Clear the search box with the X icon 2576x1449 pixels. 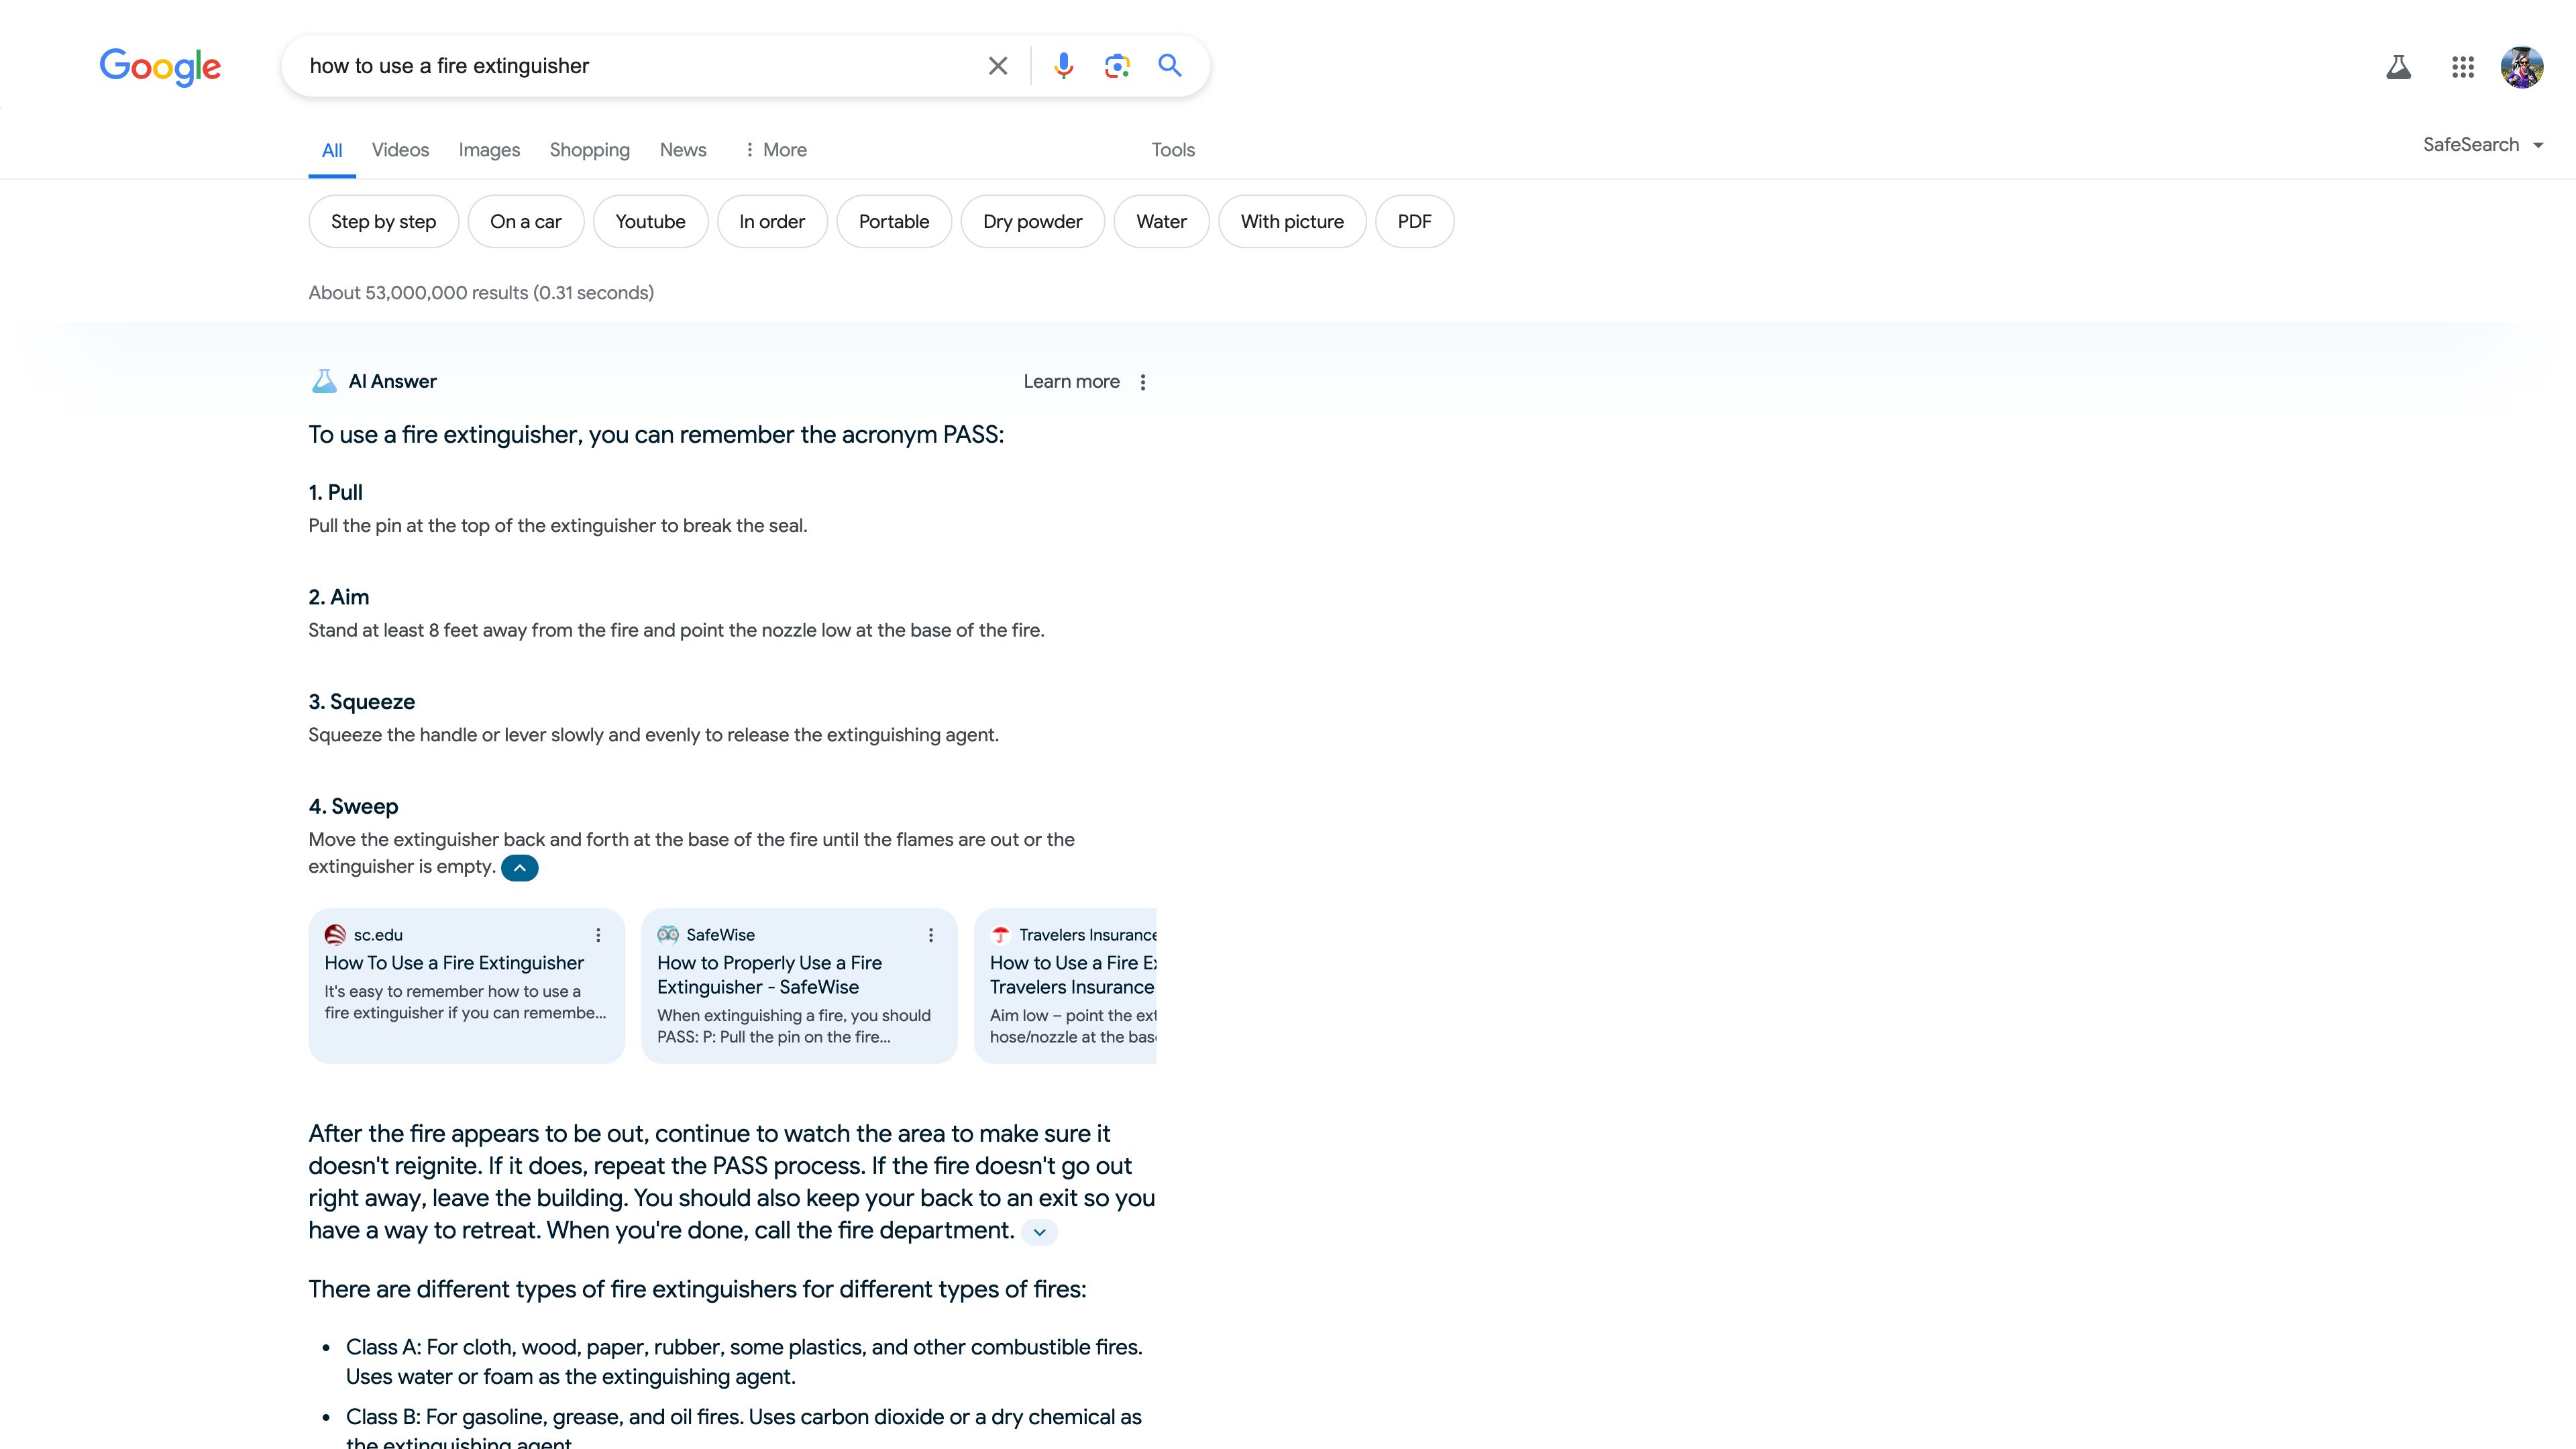click(997, 66)
